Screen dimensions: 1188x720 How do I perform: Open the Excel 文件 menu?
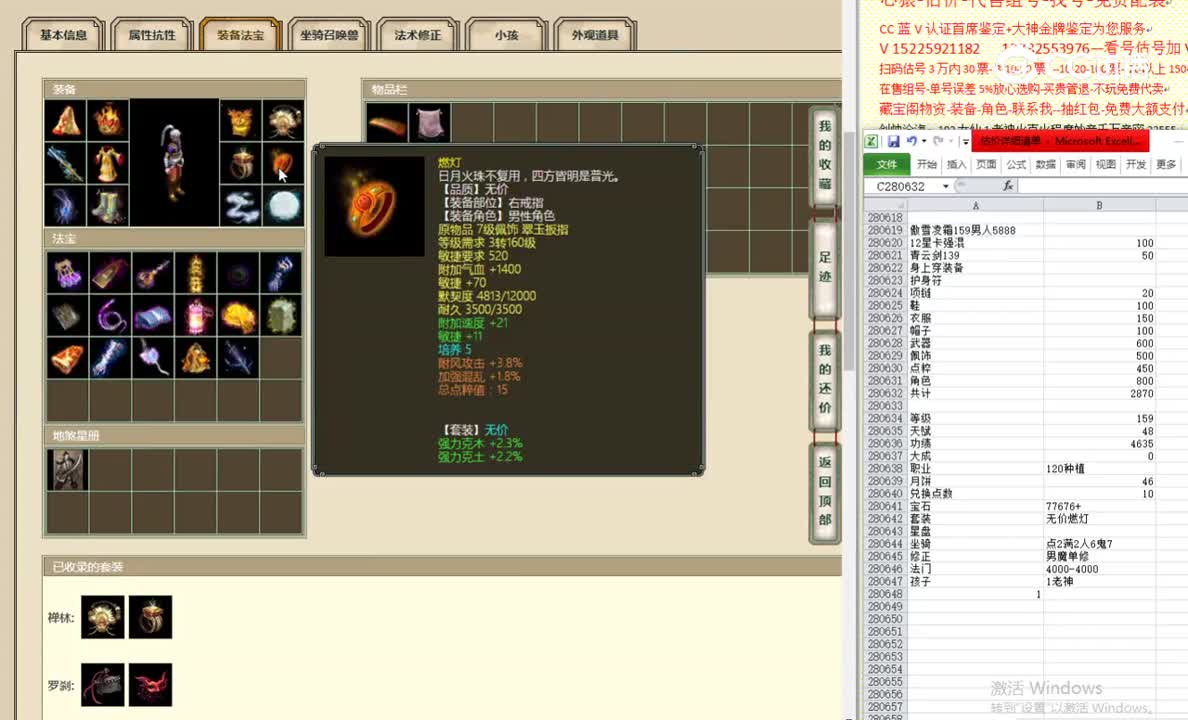point(886,164)
